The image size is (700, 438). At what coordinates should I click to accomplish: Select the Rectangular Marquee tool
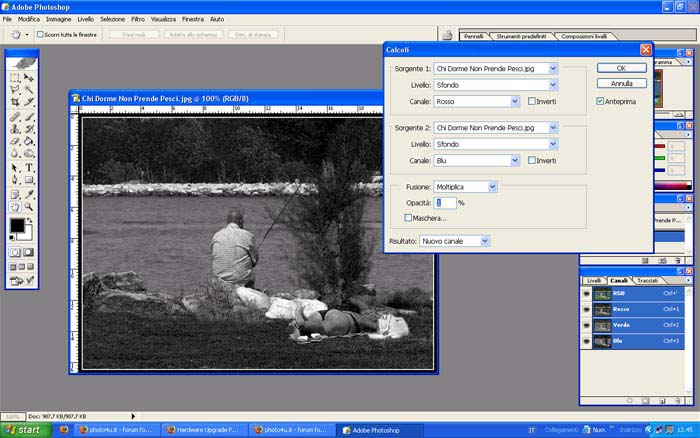pyautogui.click(x=15, y=77)
